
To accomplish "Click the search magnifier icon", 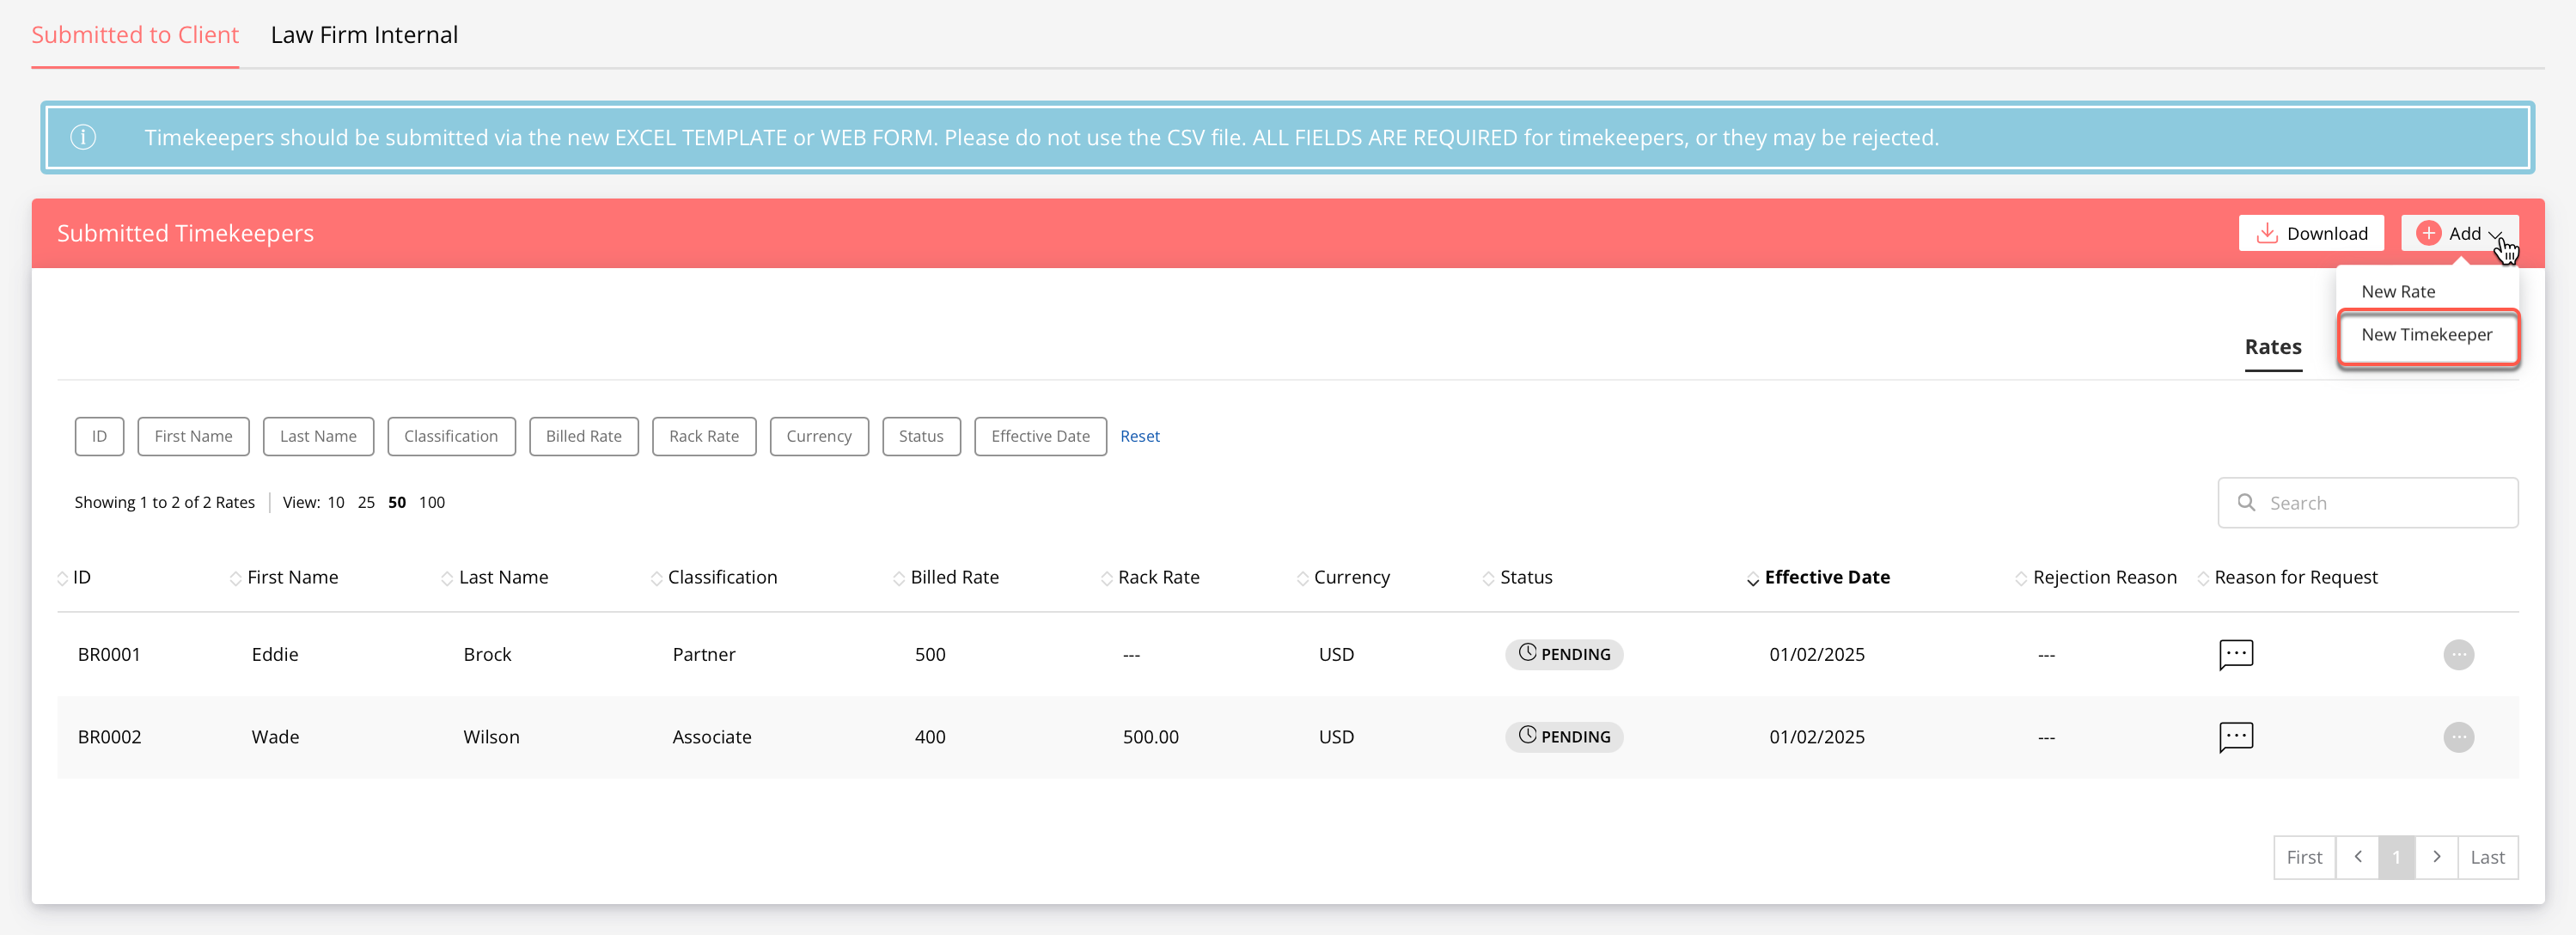I will pos(2247,502).
